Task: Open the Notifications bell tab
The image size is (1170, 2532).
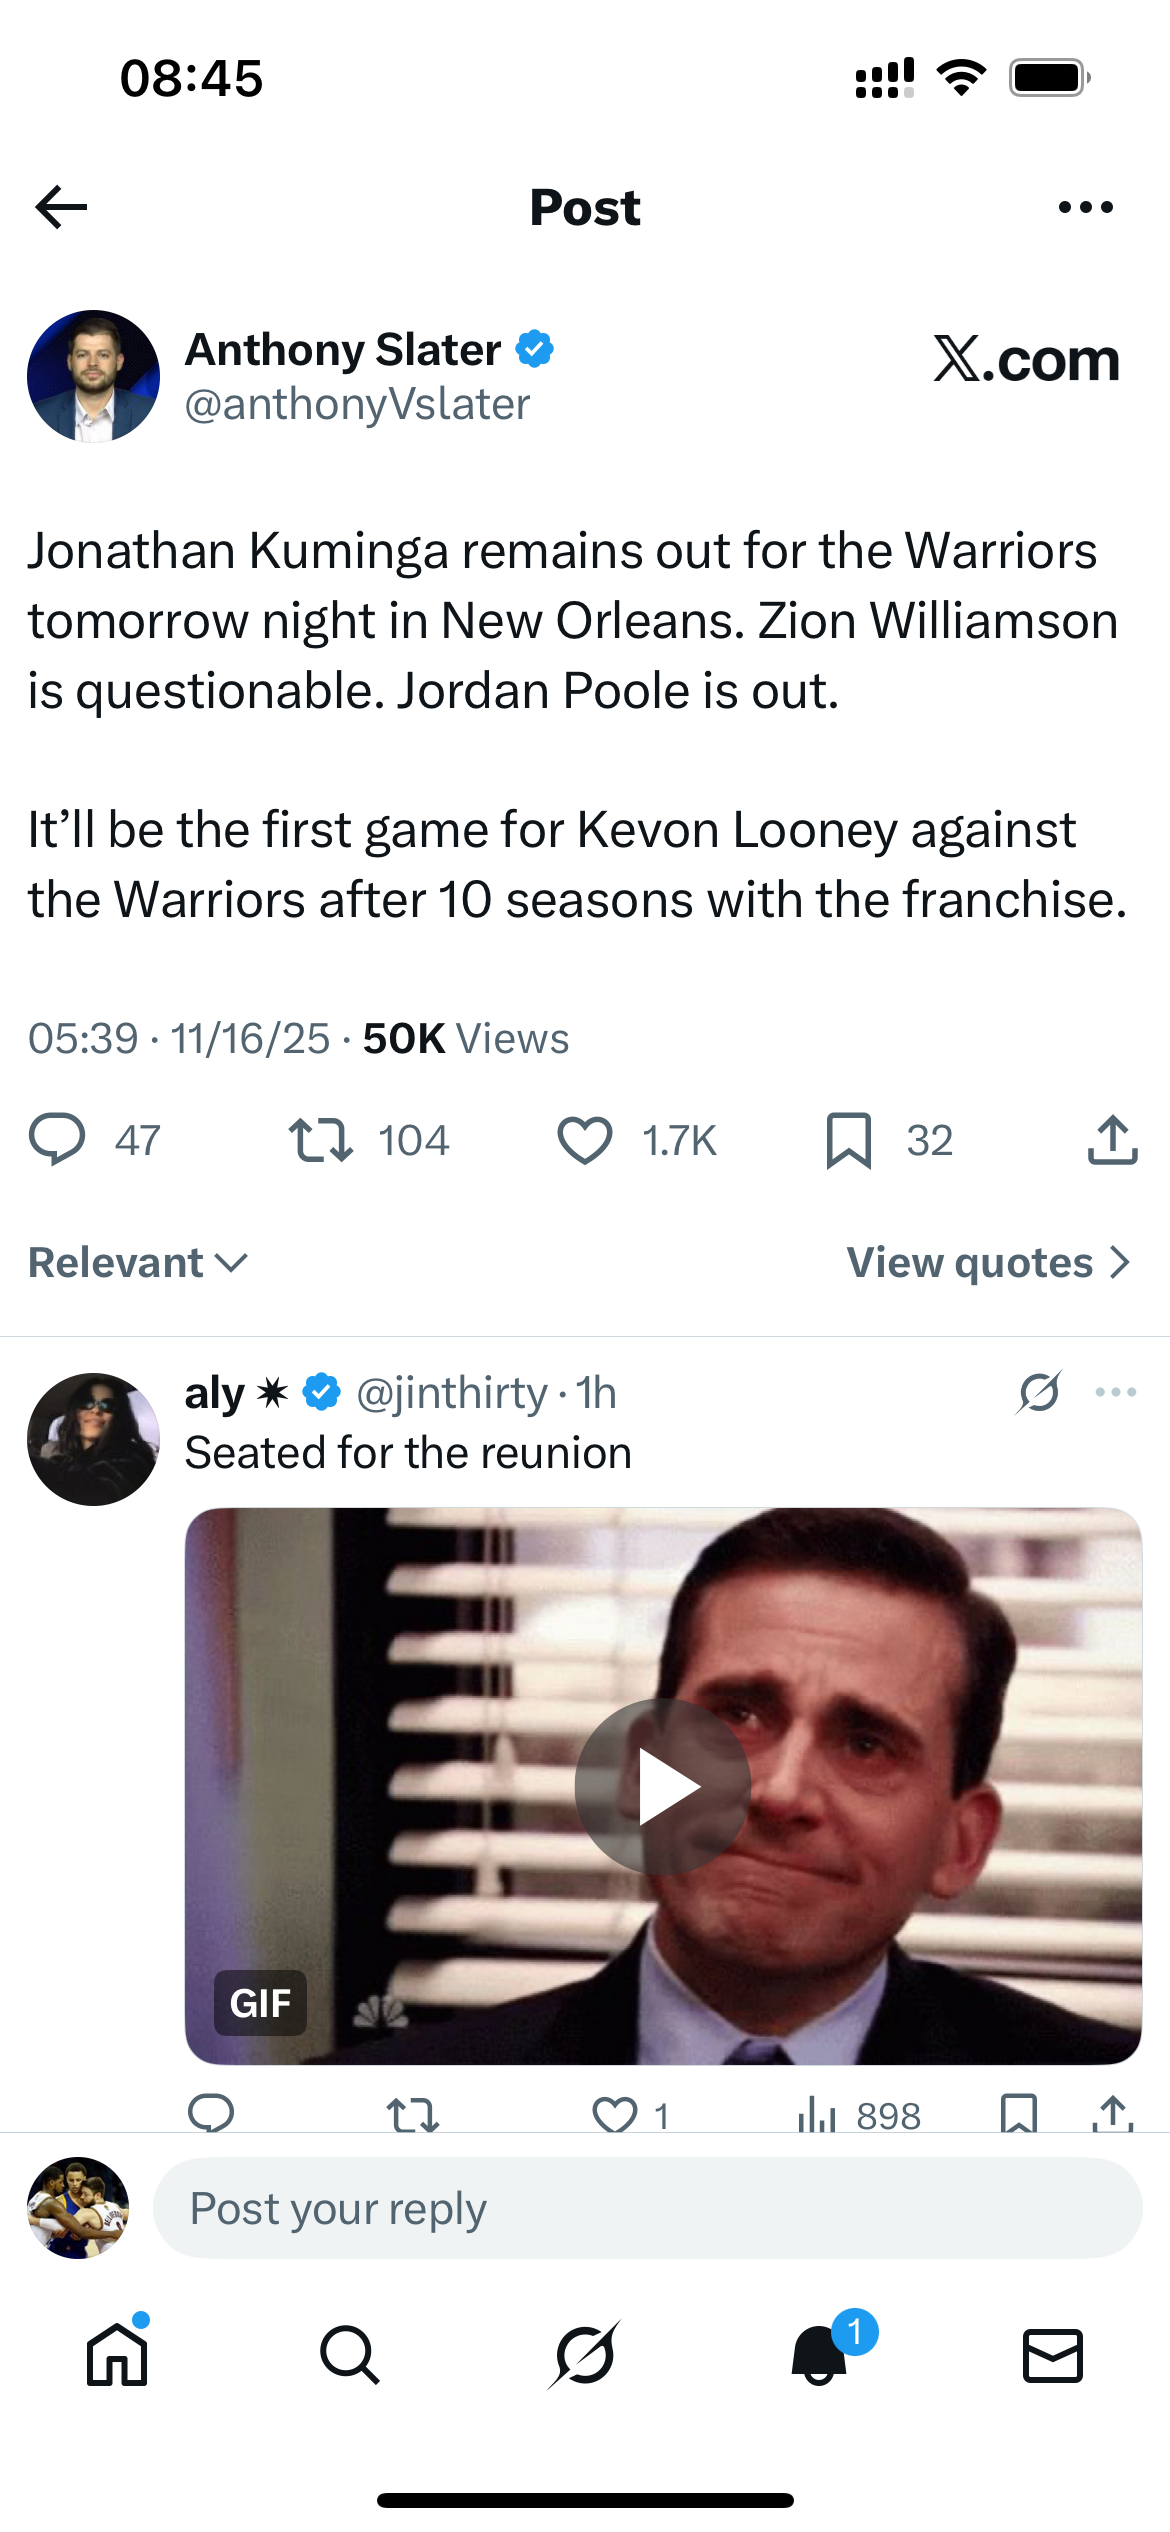Action: 819,2354
